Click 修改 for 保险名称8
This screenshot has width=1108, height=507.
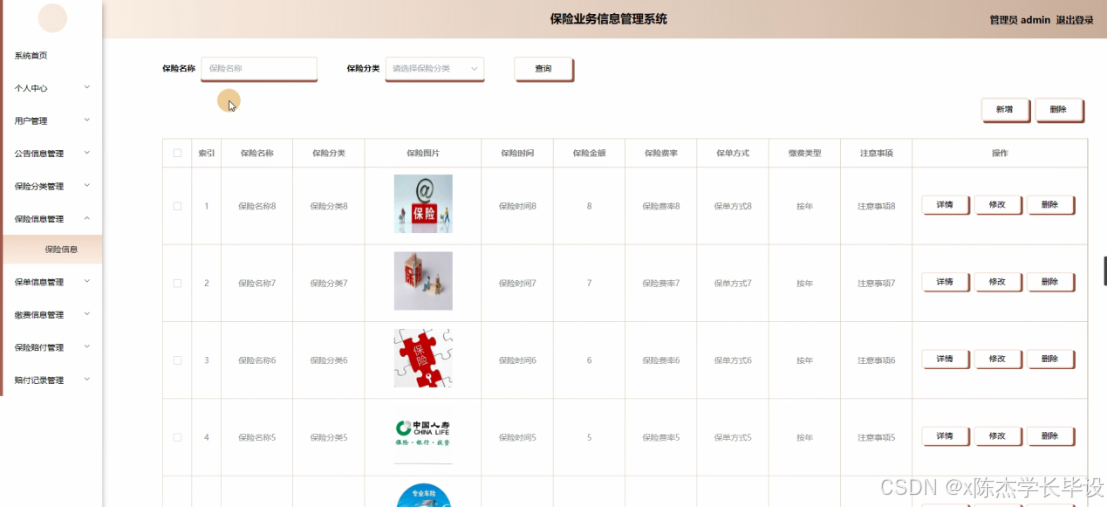point(998,205)
